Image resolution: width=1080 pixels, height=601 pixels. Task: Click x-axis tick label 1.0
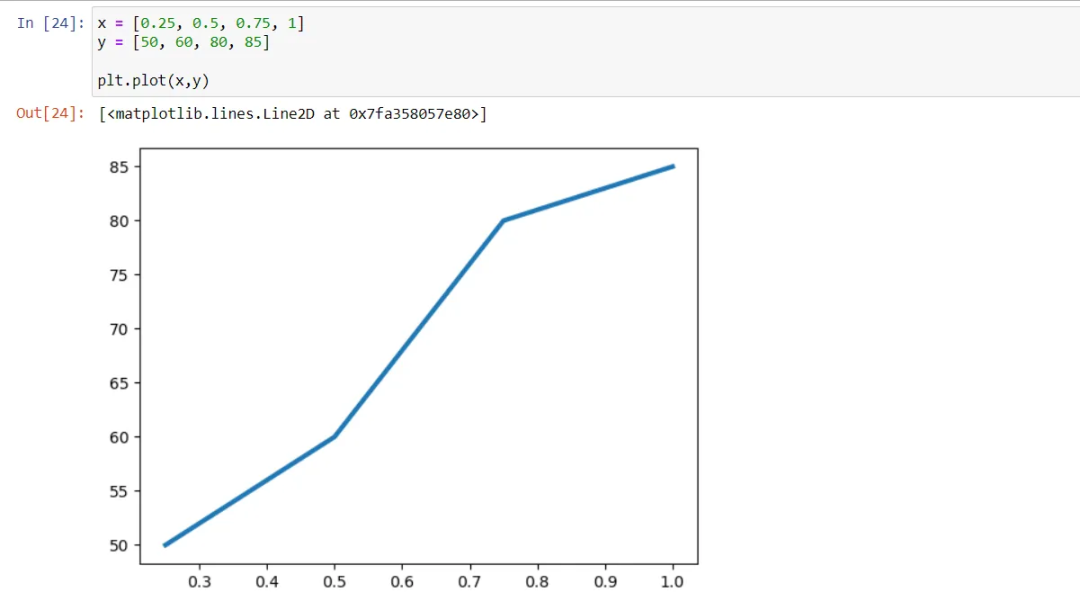tap(673, 582)
